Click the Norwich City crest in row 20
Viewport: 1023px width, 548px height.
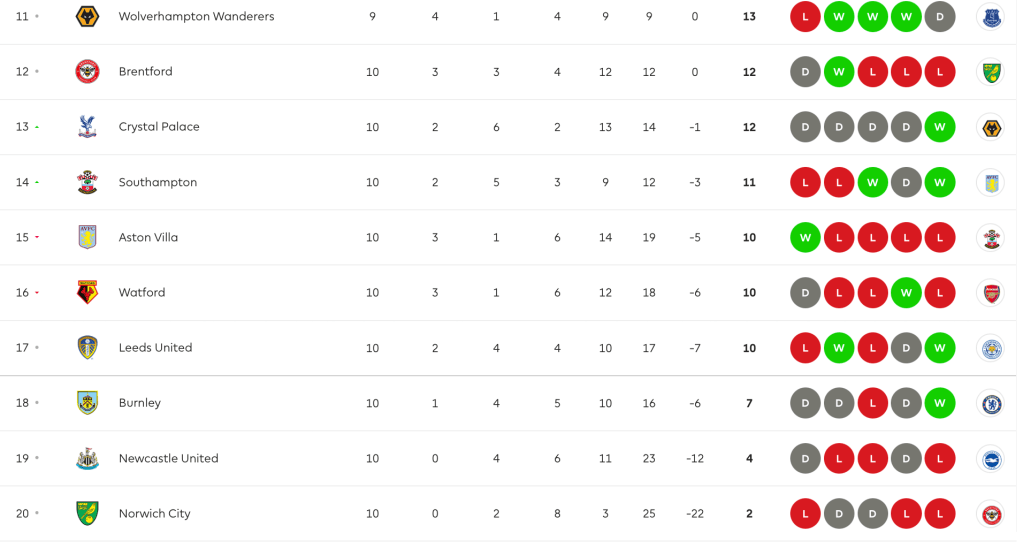click(88, 513)
